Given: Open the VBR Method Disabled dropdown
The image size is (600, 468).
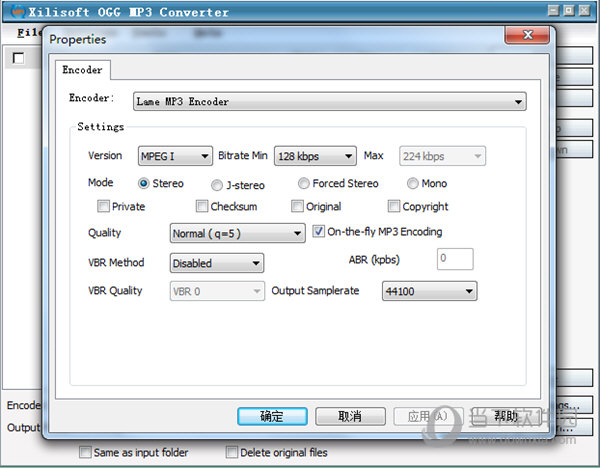Looking at the screenshot, I should point(217,263).
